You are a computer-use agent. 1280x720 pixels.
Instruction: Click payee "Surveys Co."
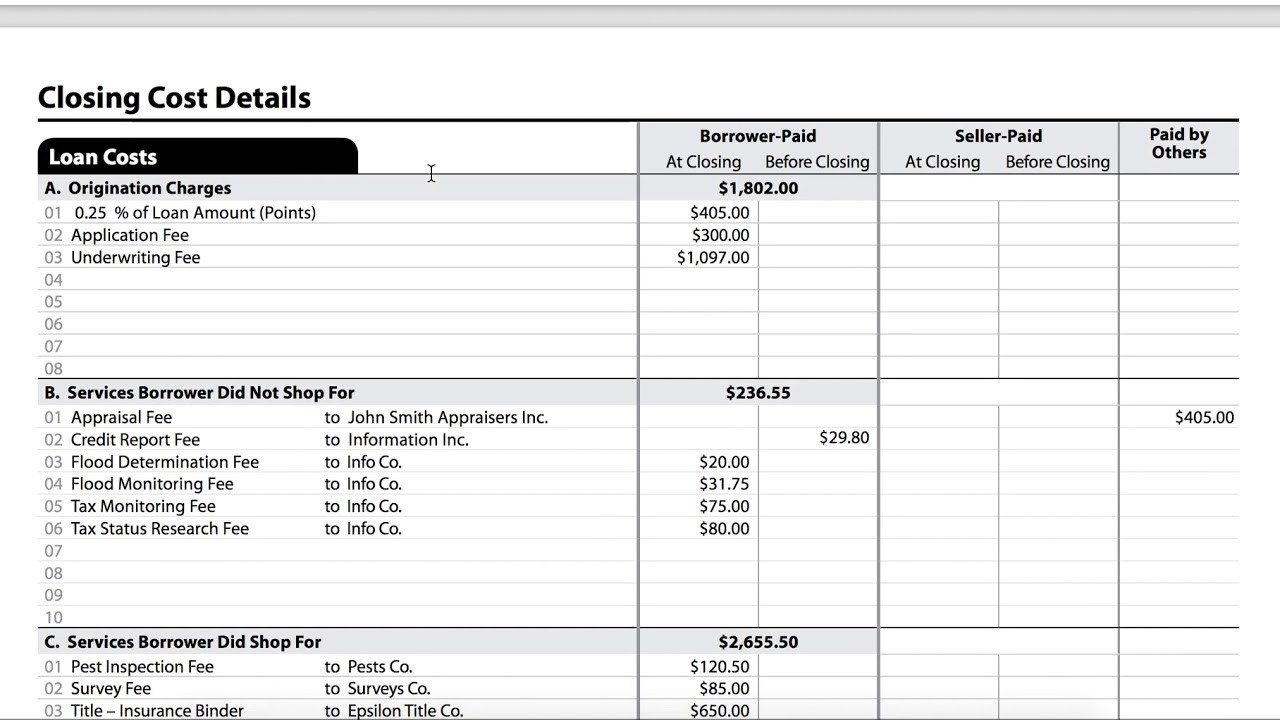pyautogui.click(x=389, y=689)
